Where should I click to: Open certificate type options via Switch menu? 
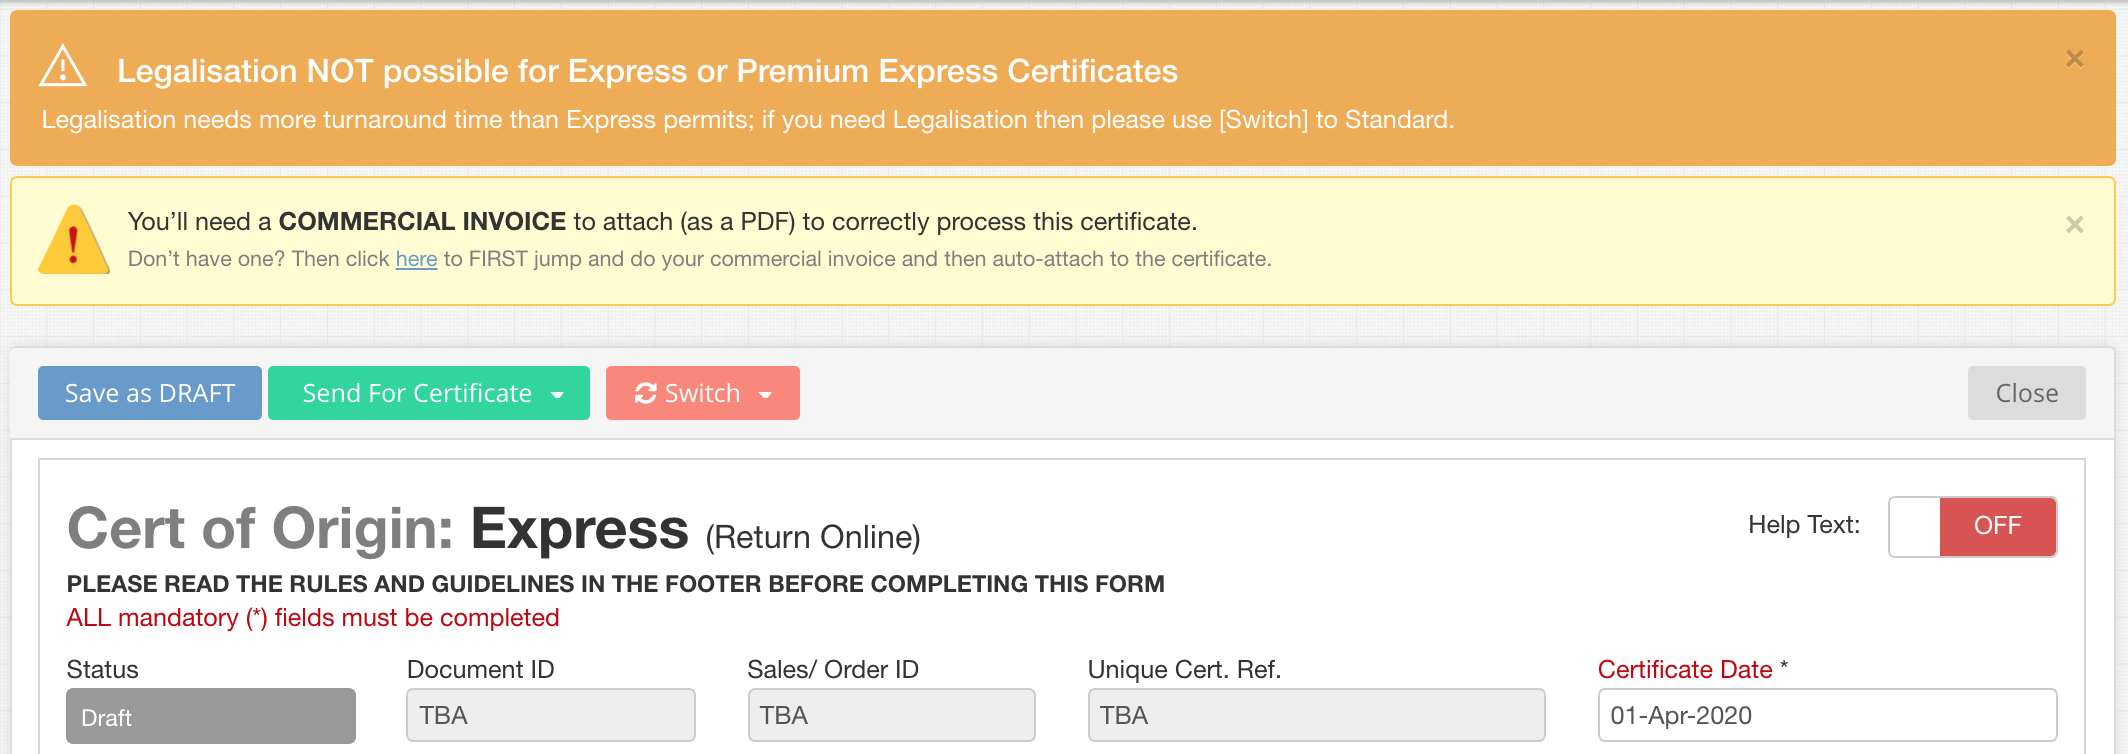pos(702,393)
